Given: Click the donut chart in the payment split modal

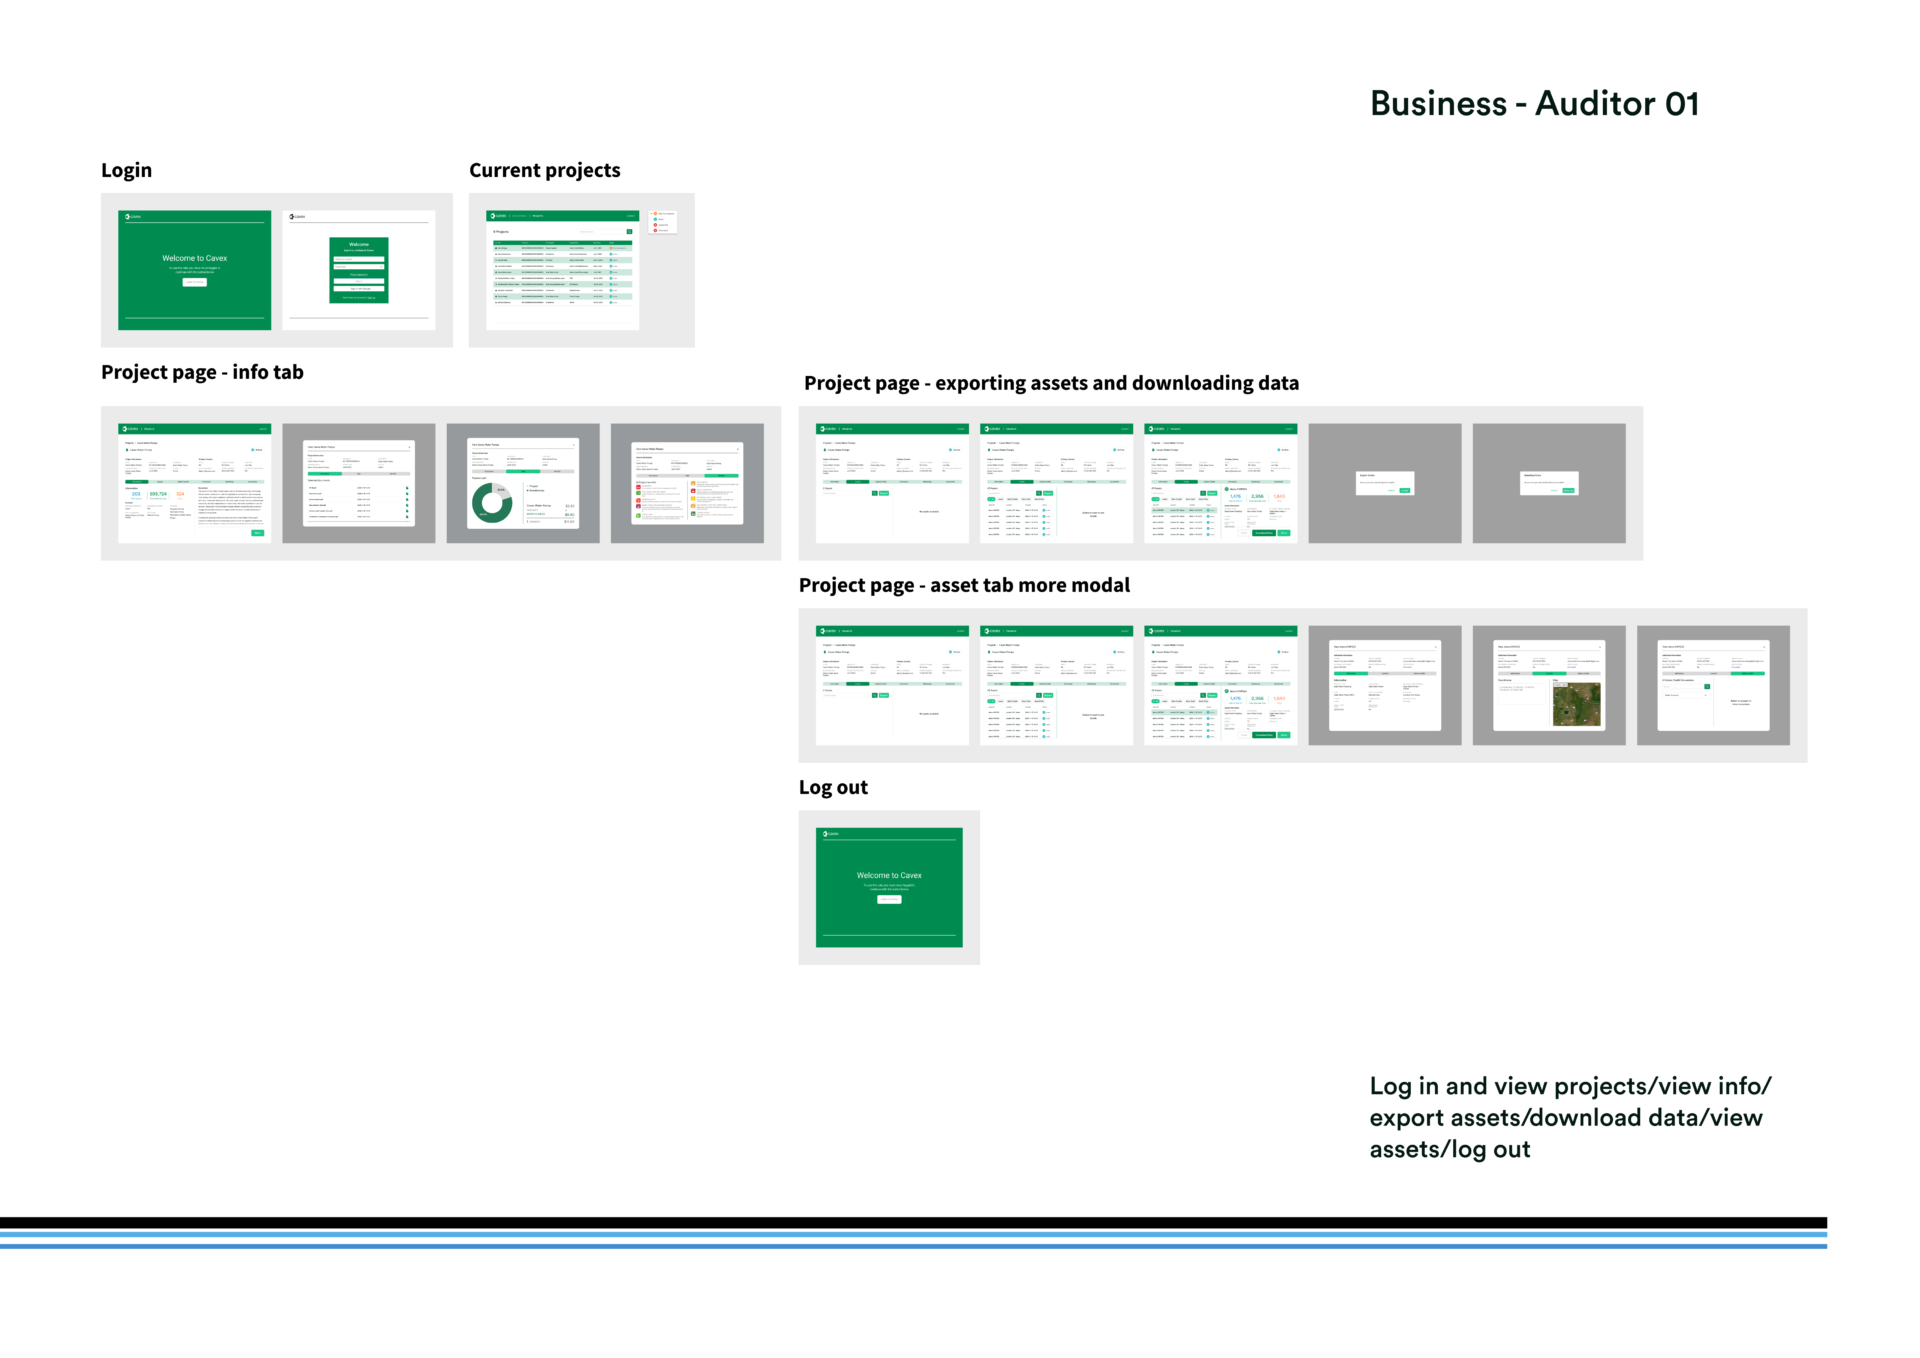Looking at the screenshot, I should pyautogui.click(x=491, y=503).
